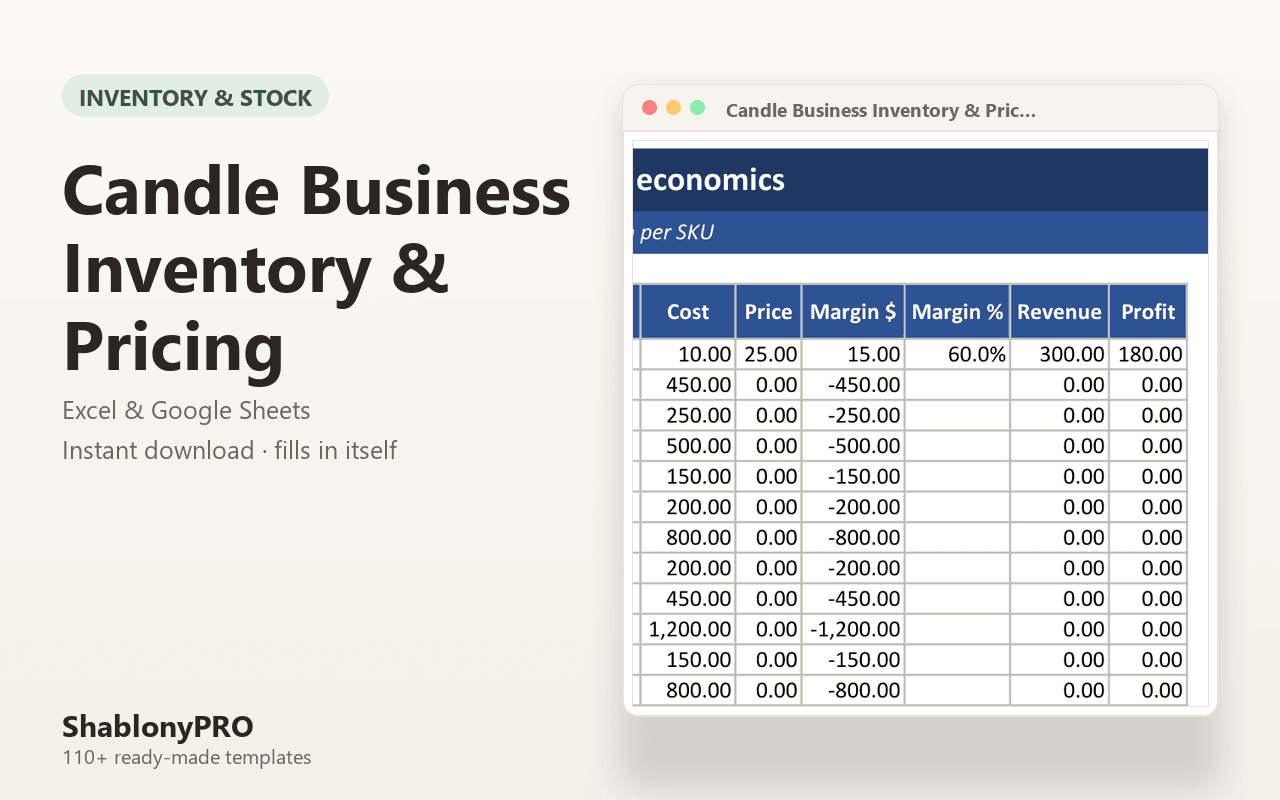
Task: Click the "Instant download · fills in itself" line
Action: (230, 451)
